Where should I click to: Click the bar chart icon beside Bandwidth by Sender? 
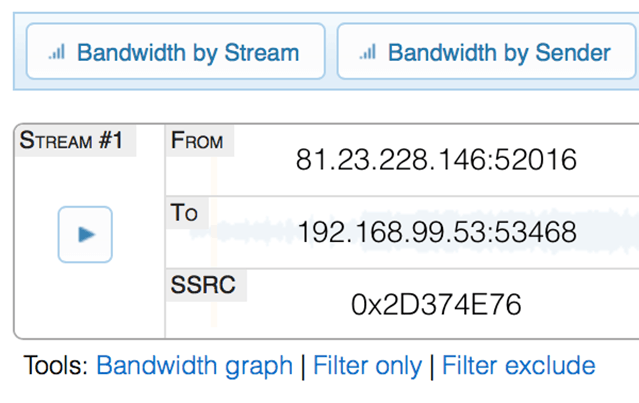368,52
